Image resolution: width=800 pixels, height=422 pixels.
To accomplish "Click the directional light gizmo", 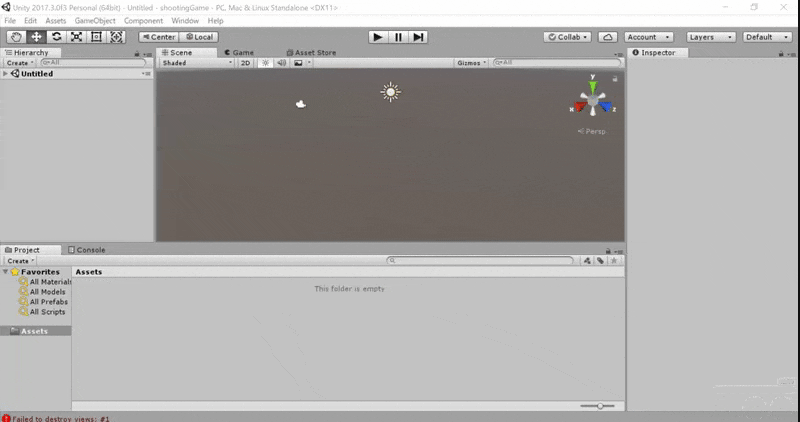I will click(391, 92).
